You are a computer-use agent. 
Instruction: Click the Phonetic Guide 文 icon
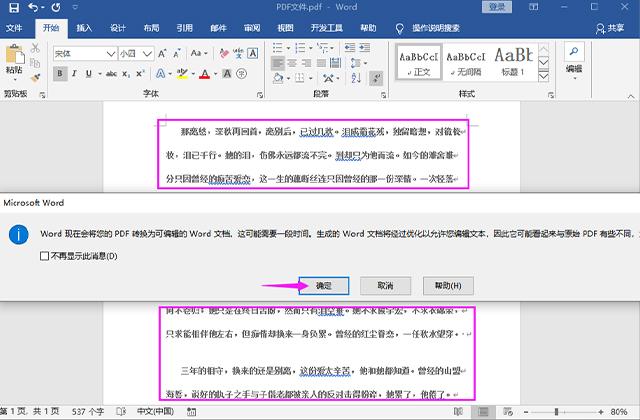click(238, 53)
